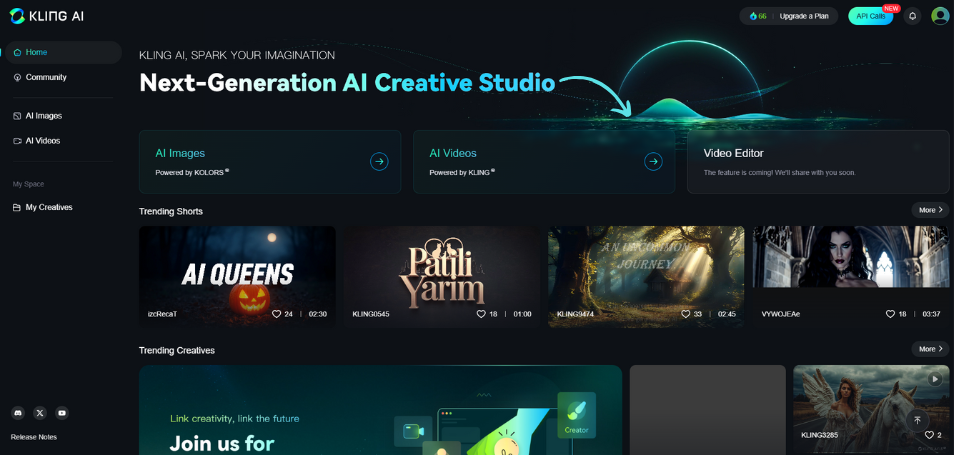Like the VYWOJEAe short heart
Viewport: 954px width, 455px height.
click(x=890, y=314)
